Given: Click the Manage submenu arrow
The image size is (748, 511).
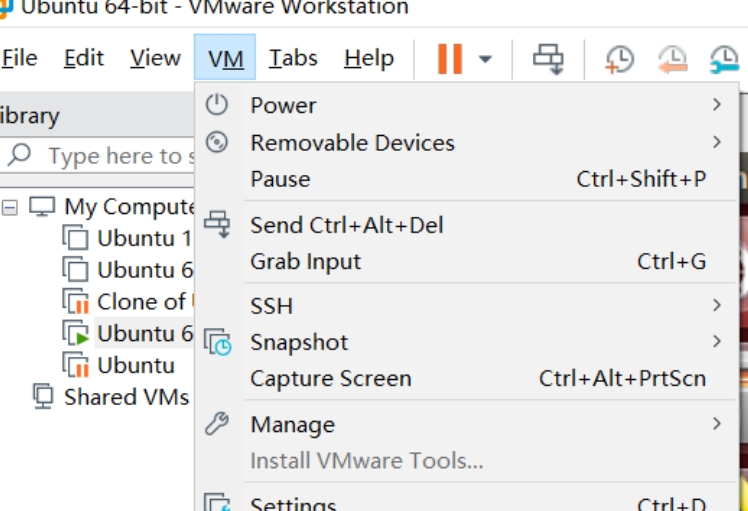Looking at the screenshot, I should tap(717, 424).
